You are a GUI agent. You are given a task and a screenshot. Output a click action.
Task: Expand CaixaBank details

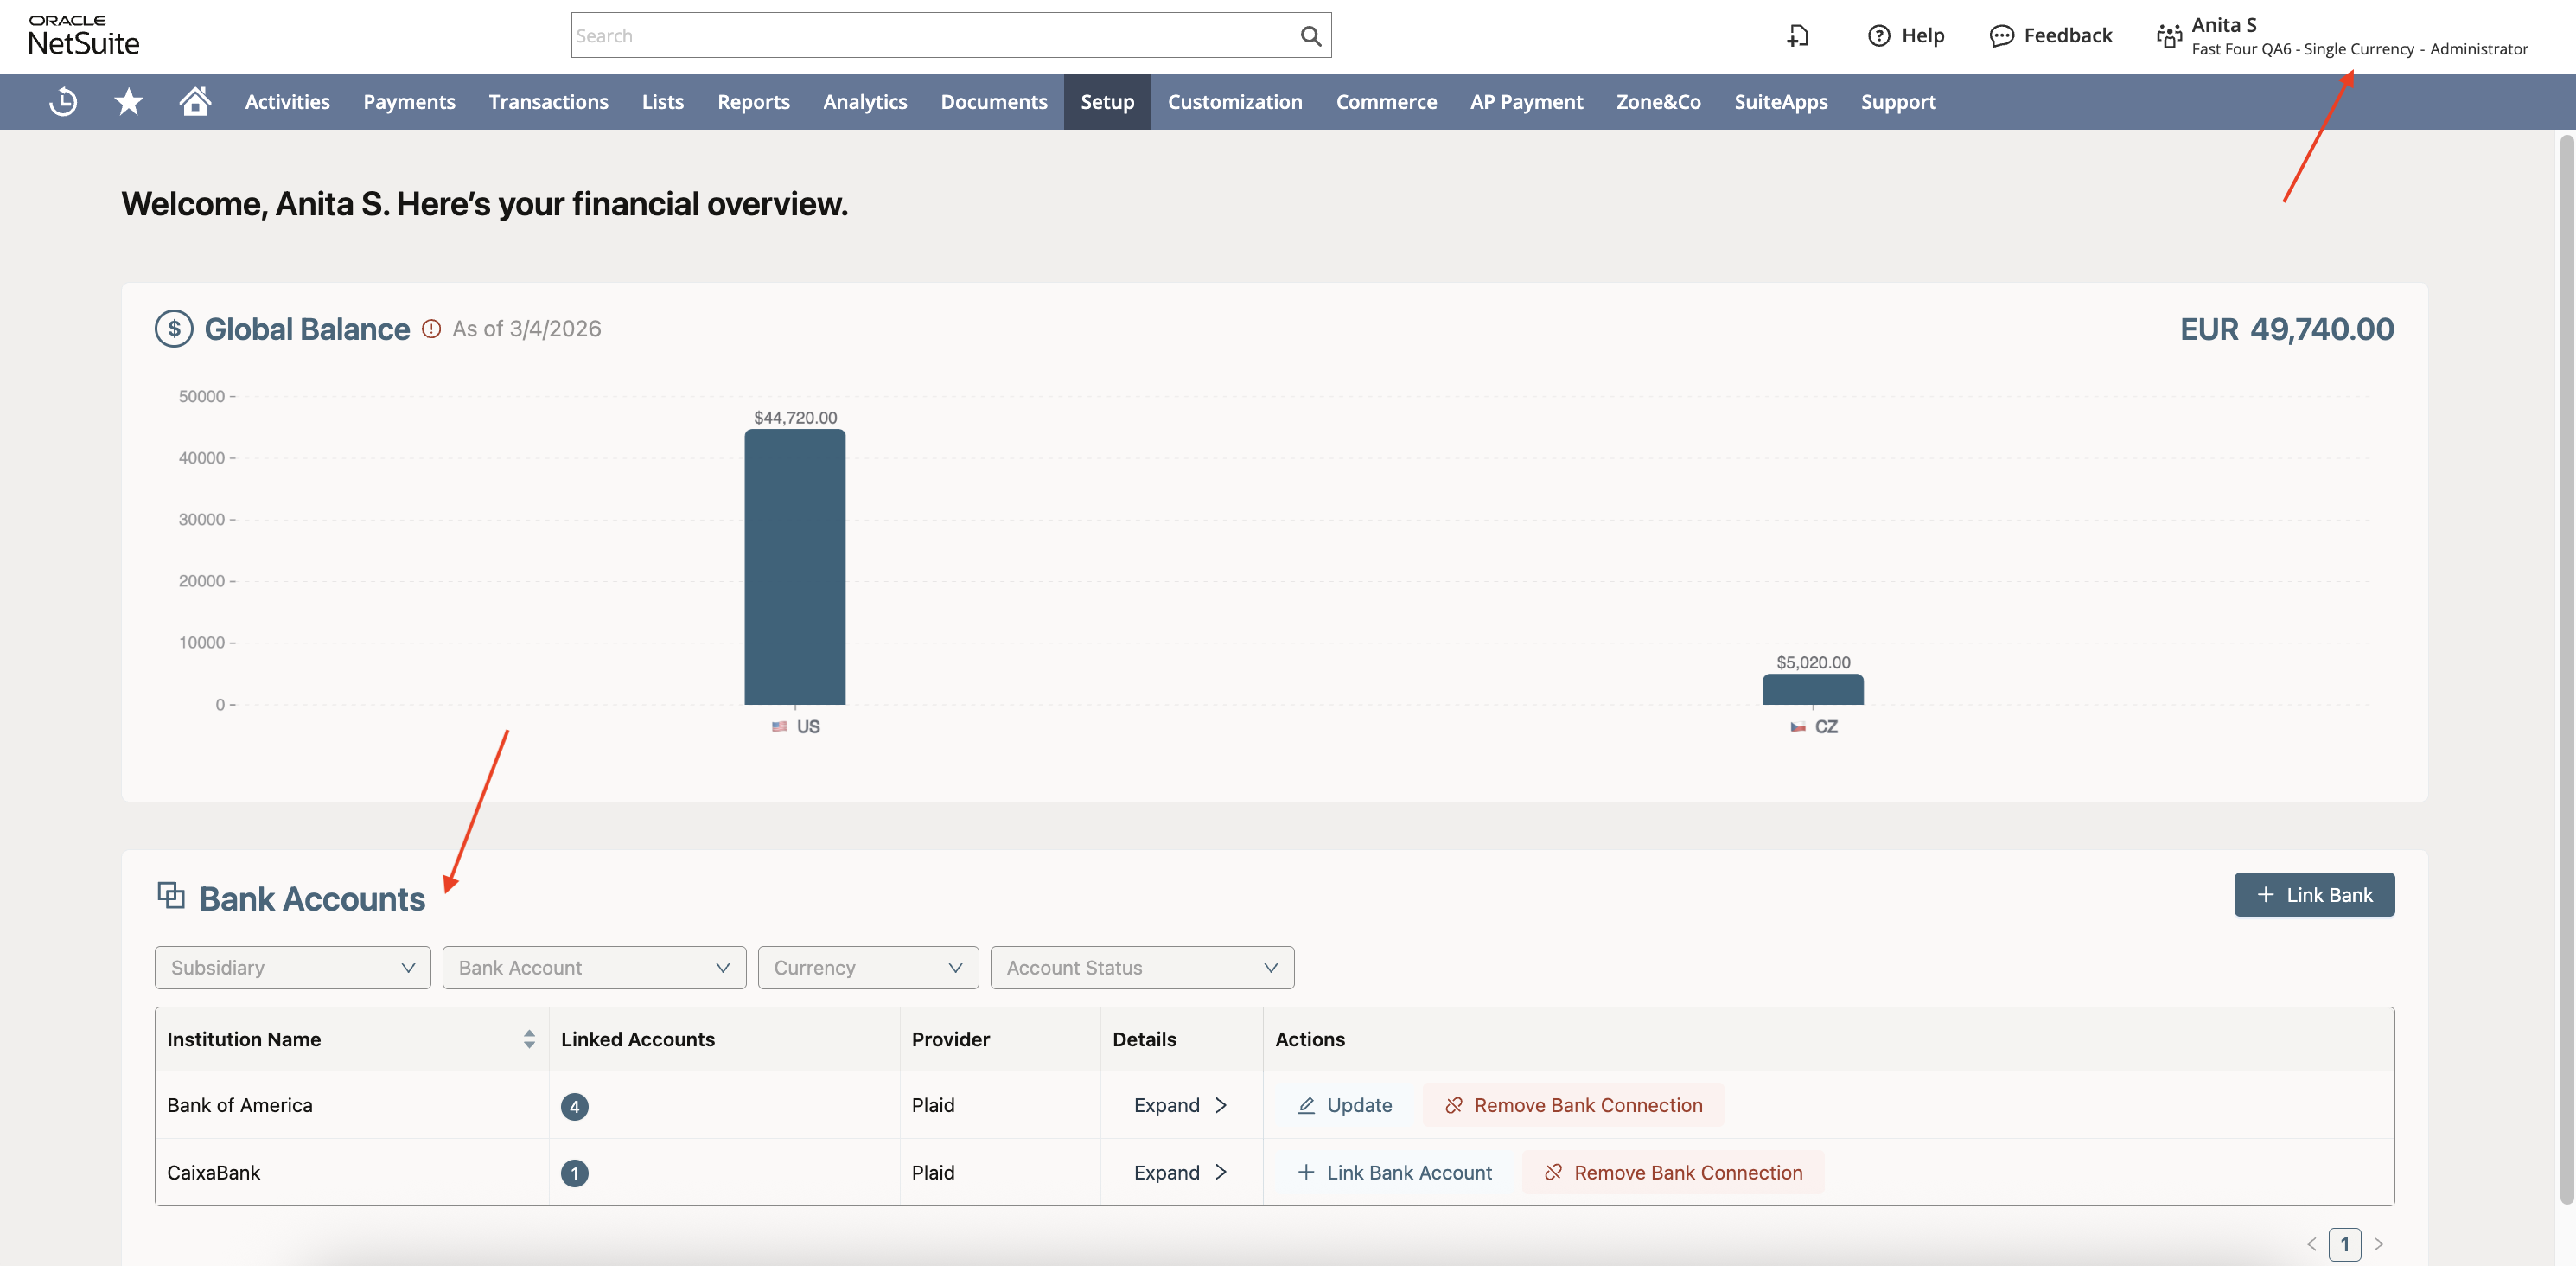1180,1172
